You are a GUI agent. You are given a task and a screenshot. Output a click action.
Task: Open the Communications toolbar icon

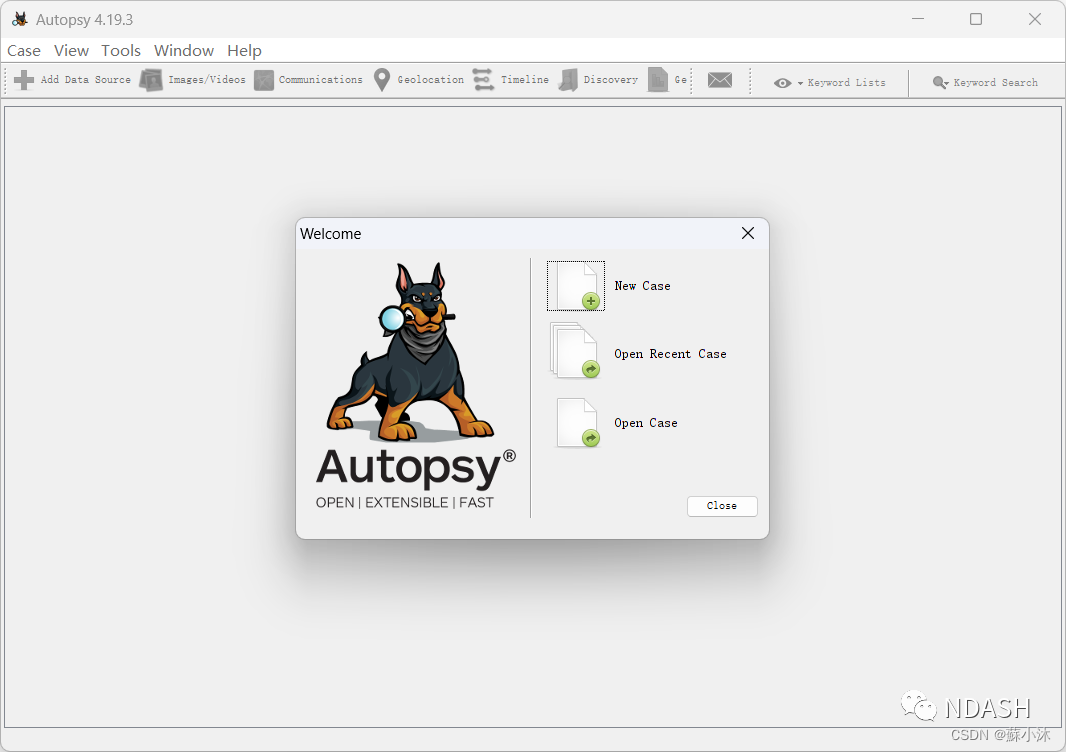tap(264, 80)
